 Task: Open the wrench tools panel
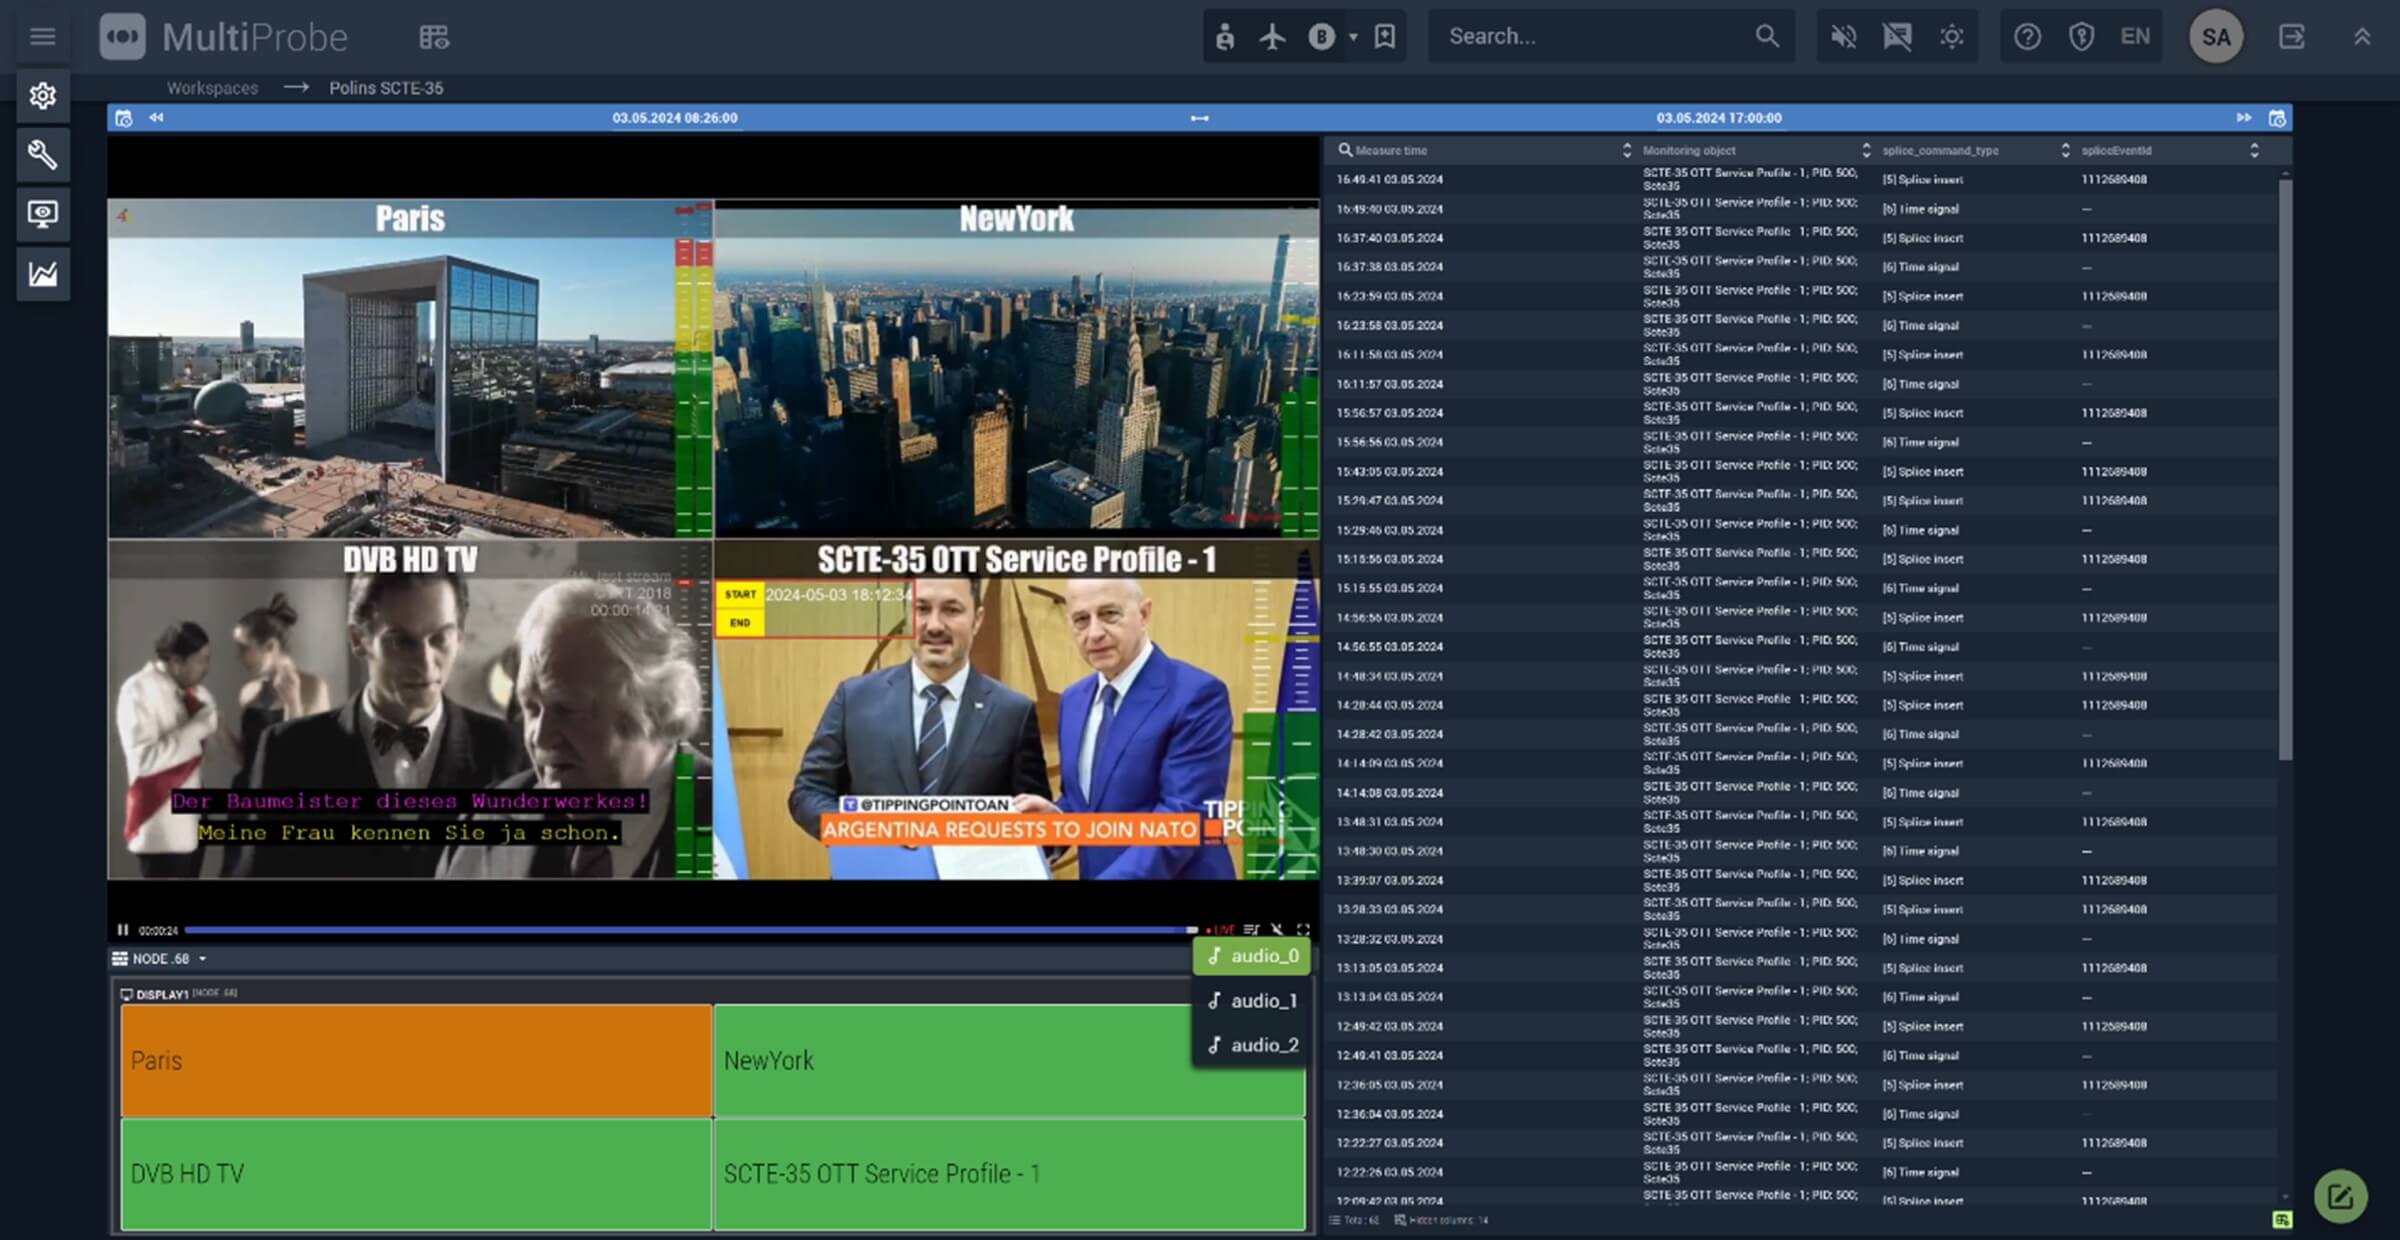click(42, 155)
